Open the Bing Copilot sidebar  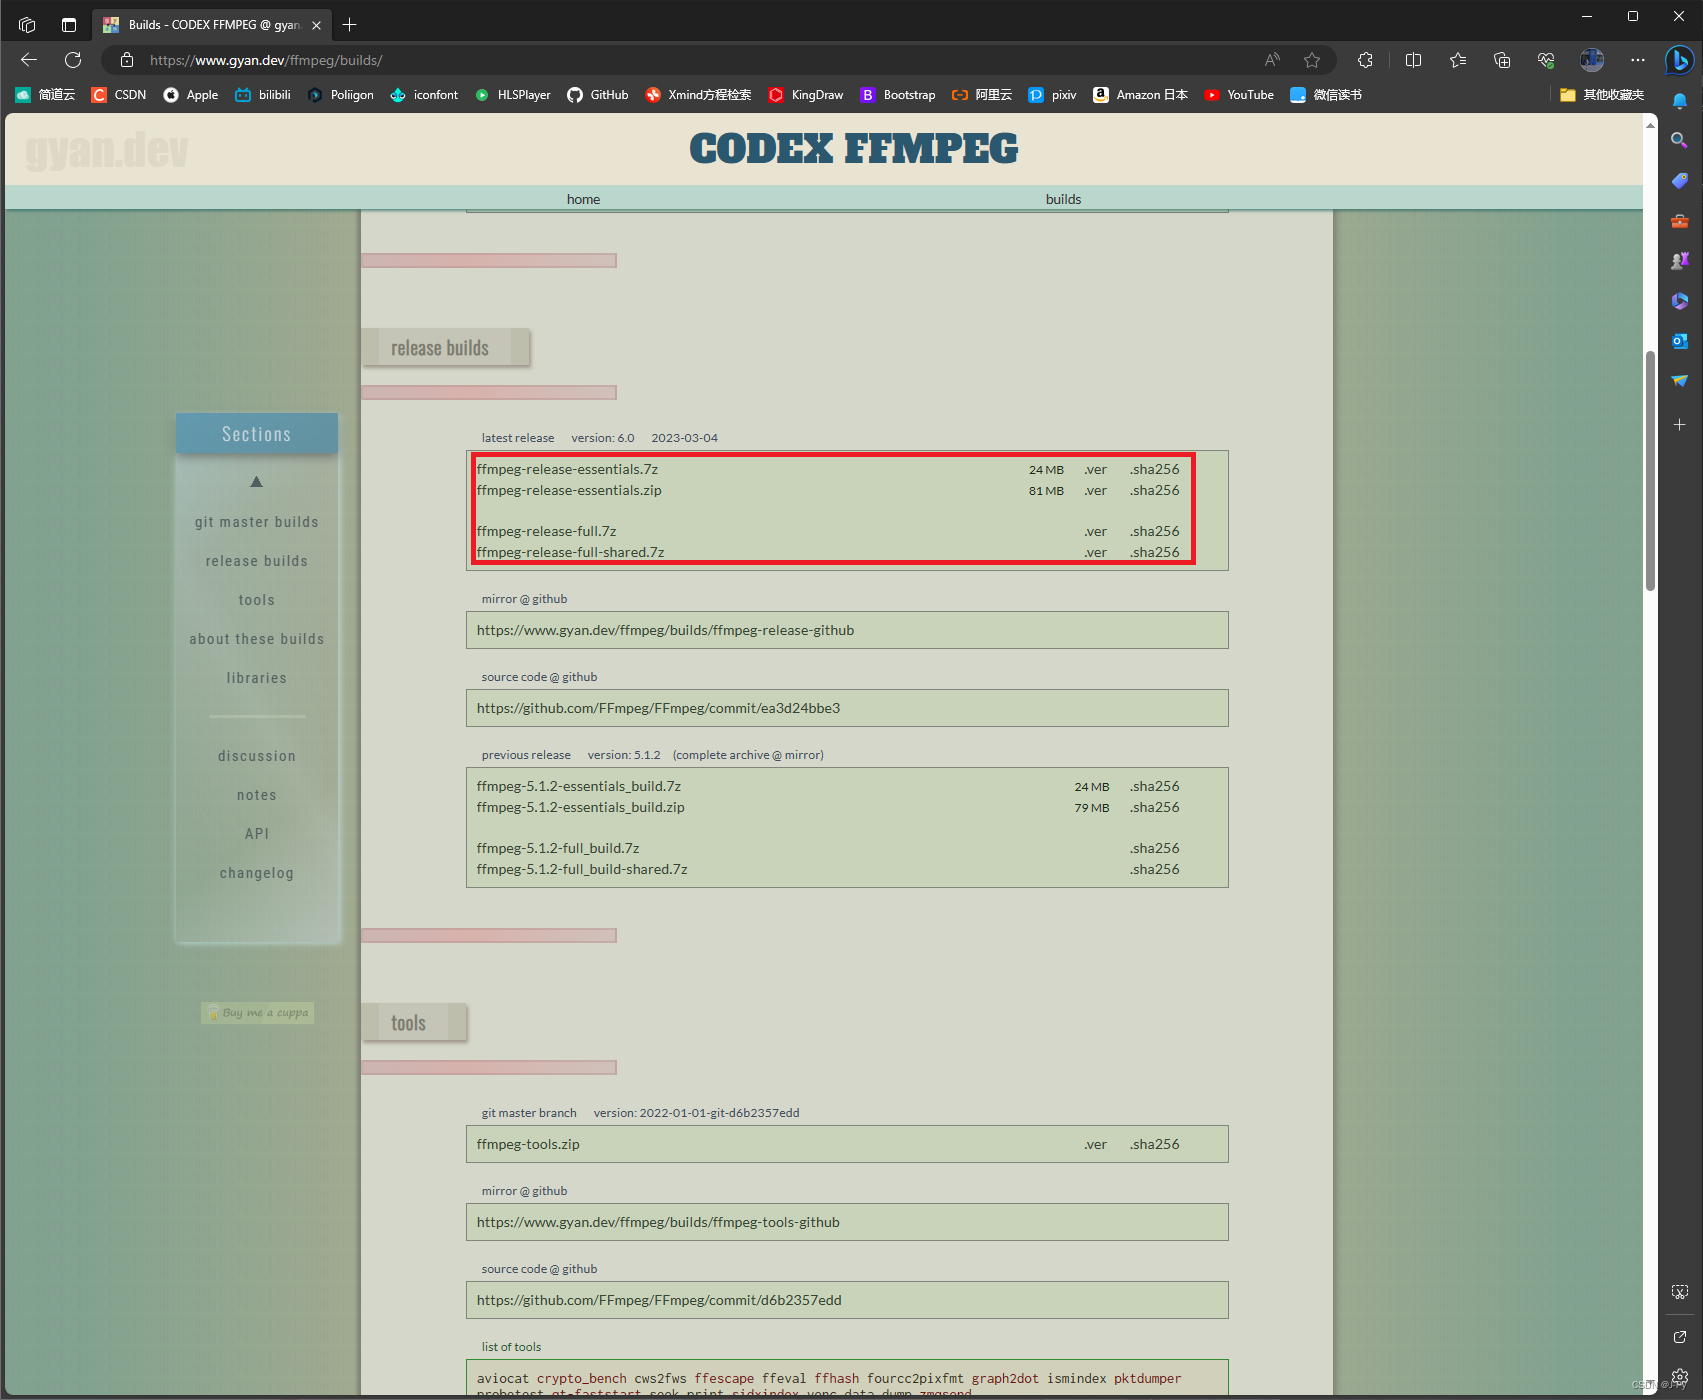1679,60
